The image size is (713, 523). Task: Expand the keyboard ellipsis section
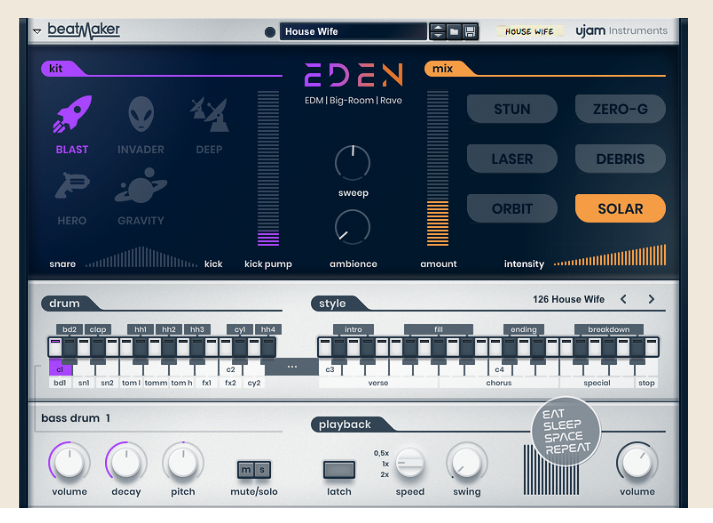pyautogui.click(x=292, y=367)
